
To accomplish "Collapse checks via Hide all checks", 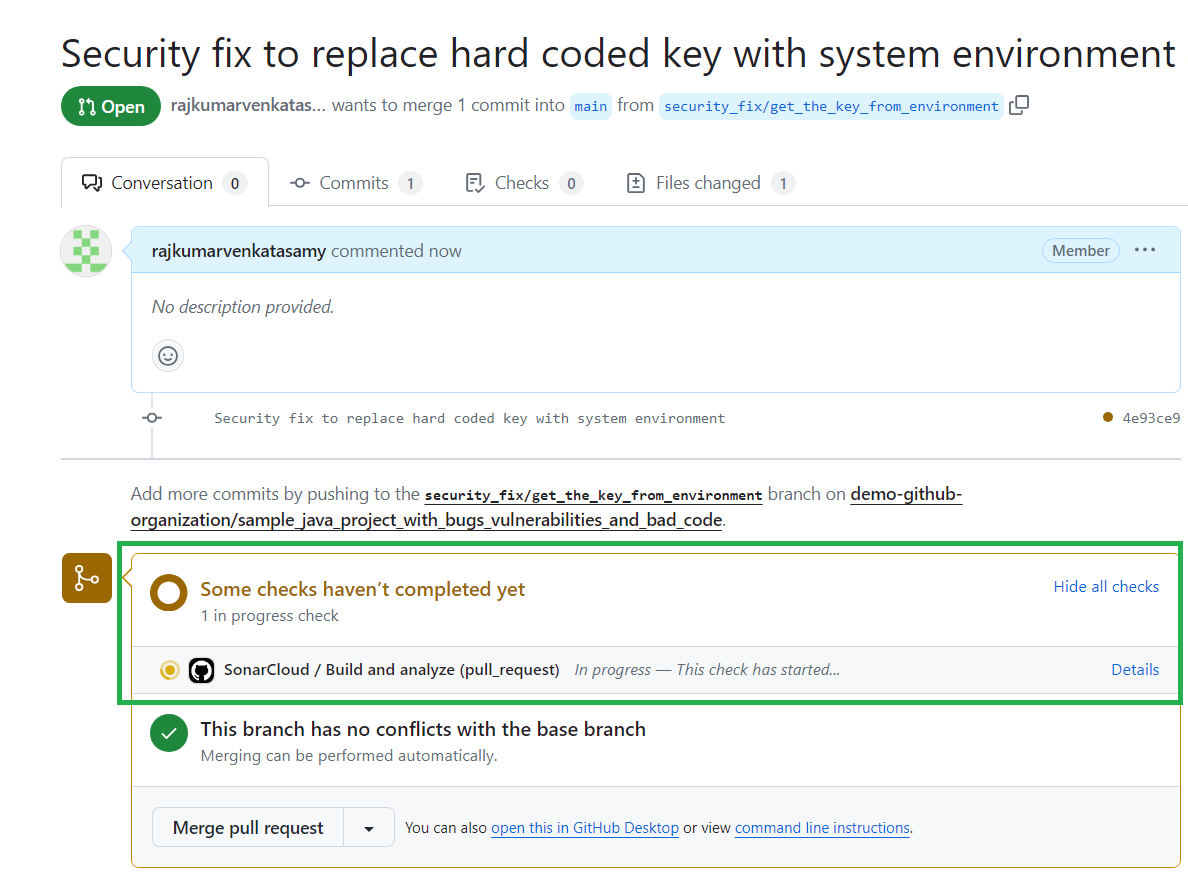I will click(x=1106, y=586).
